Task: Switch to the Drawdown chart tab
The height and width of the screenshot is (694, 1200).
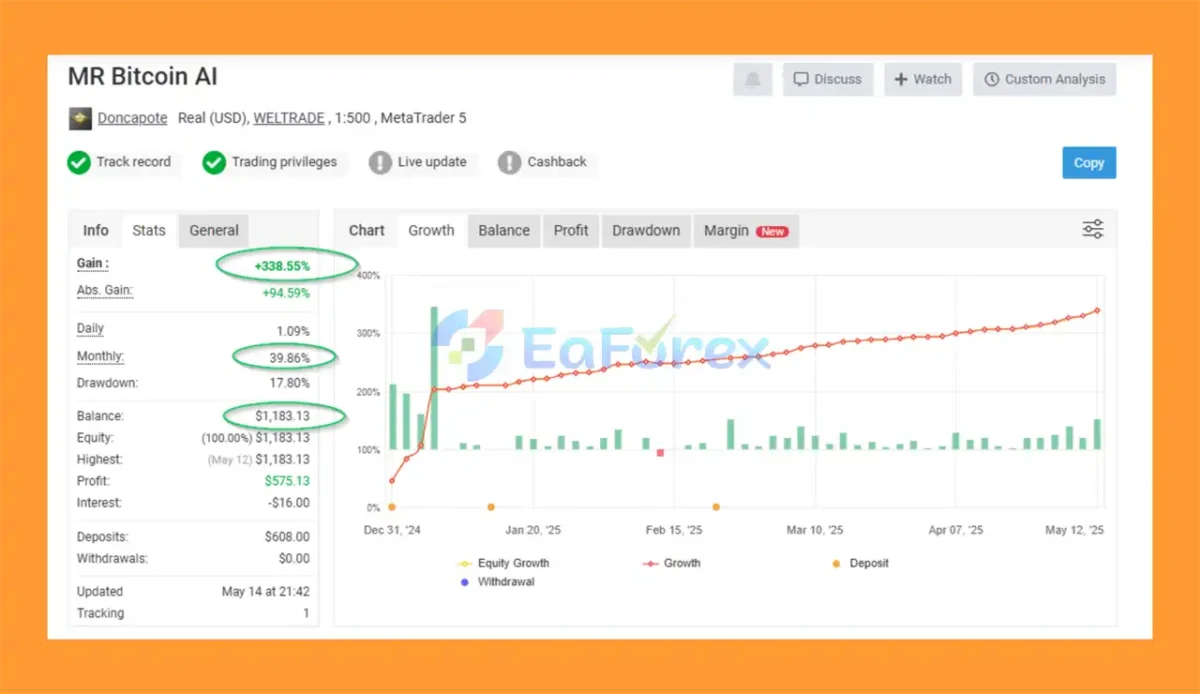Action: pos(646,230)
